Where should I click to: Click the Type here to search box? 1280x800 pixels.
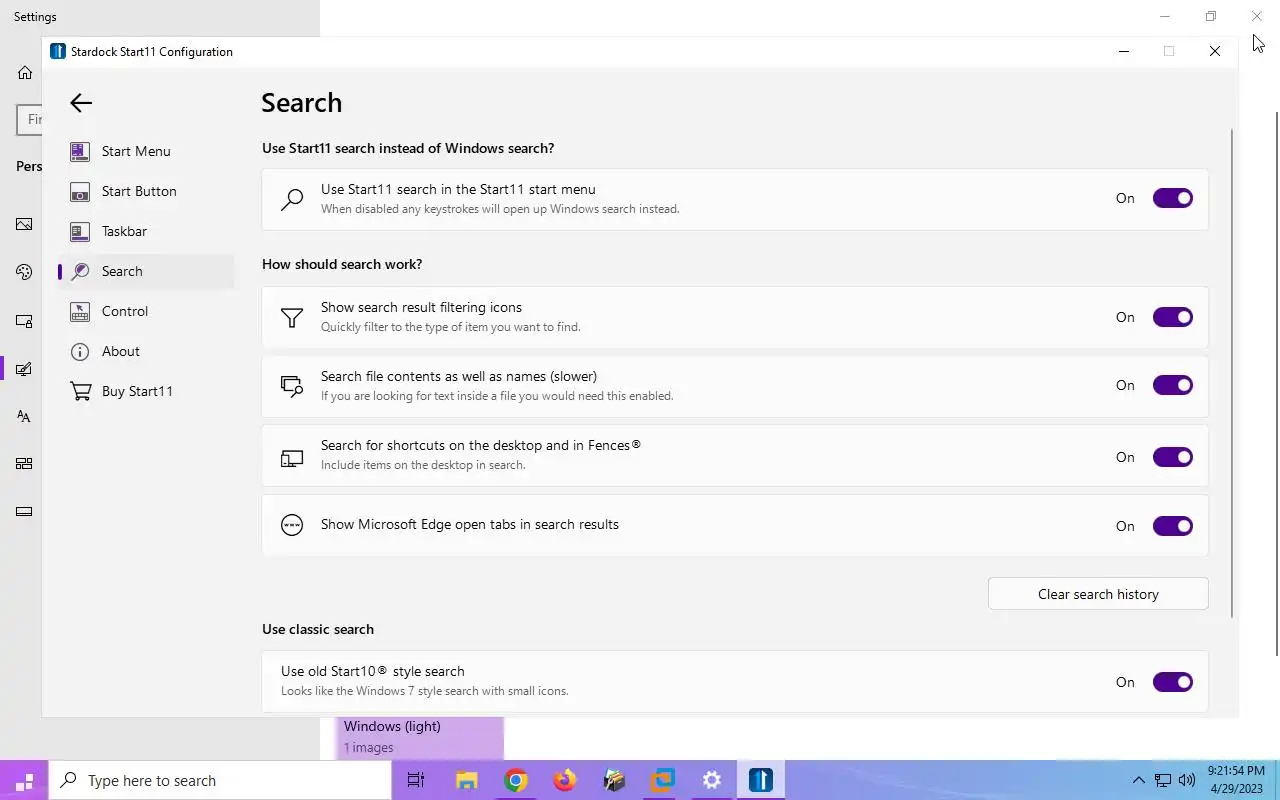click(x=221, y=780)
